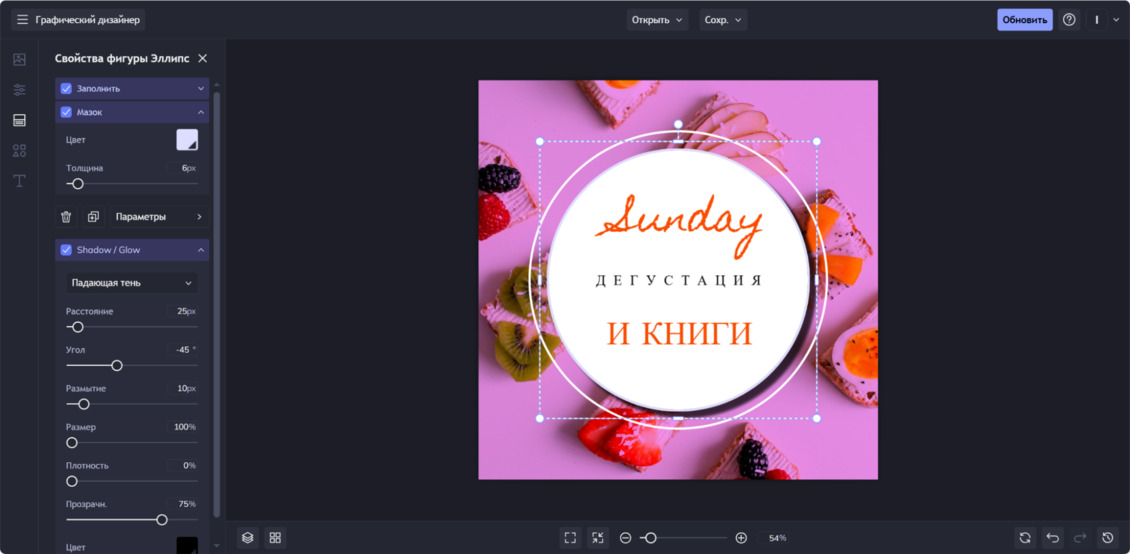Screen dimensions: 1130x554
Task: Open the grid view icon at the bottom
Action: (x=275, y=537)
